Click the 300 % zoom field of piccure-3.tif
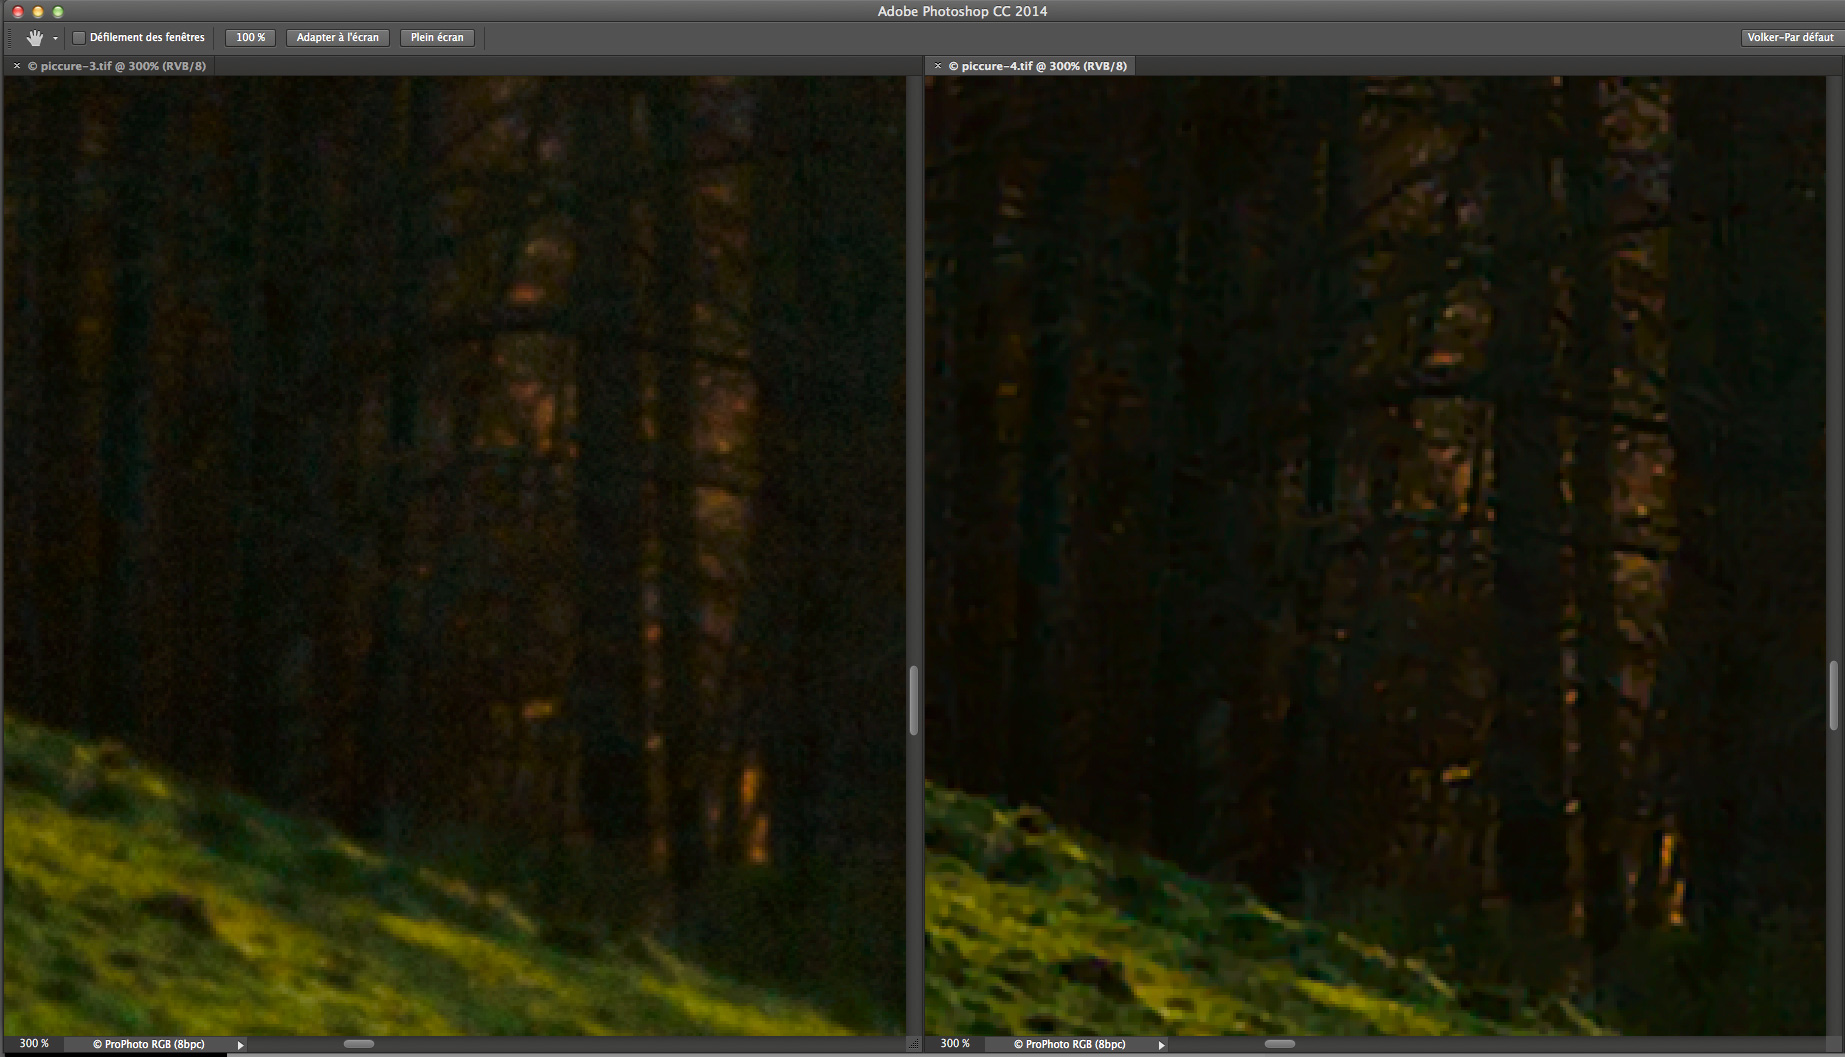The width and height of the screenshot is (1845, 1057). tap(34, 1044)
